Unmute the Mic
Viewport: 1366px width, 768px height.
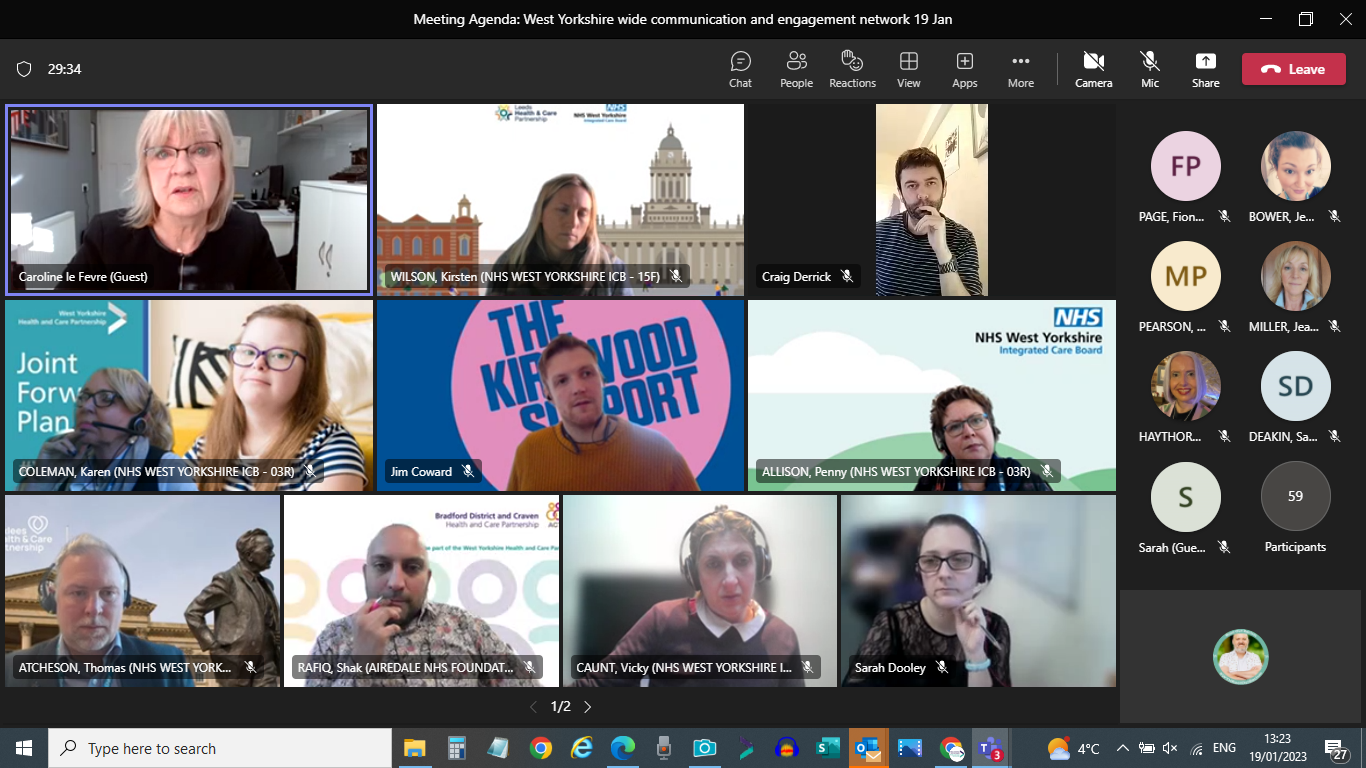[x=1150, y=69]
